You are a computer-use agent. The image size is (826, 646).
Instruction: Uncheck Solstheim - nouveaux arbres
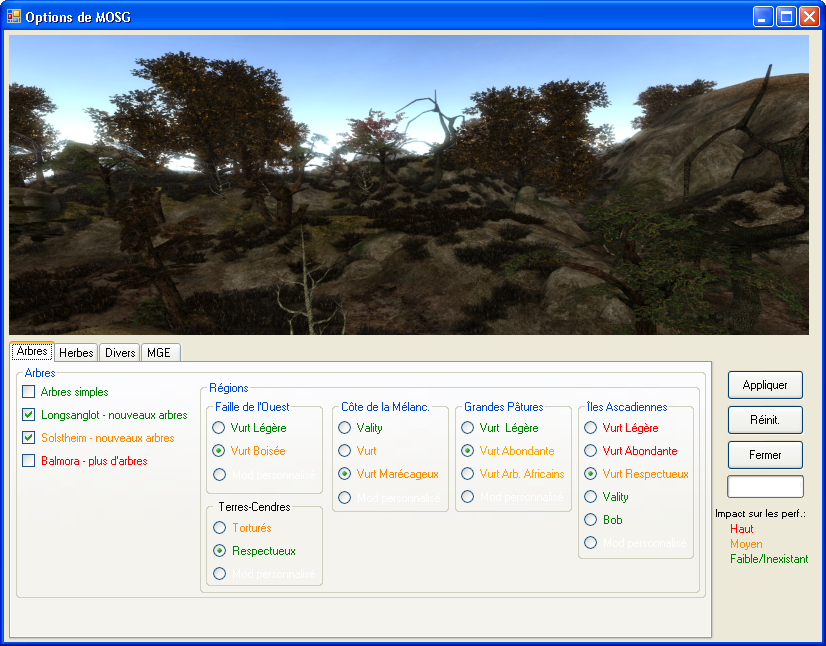tap(28, 438)
